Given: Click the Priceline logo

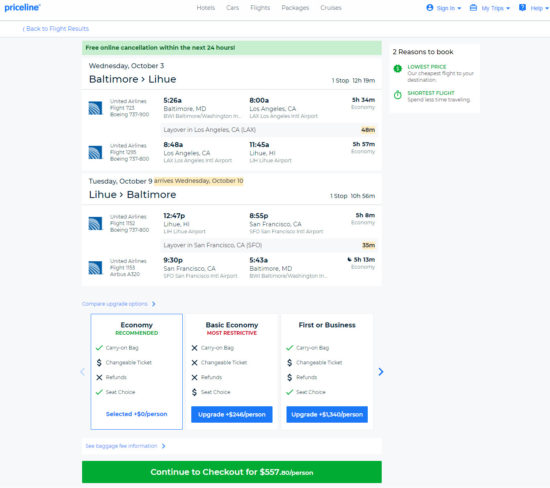Looking at the screenshot, I should [x=22, y=8].
